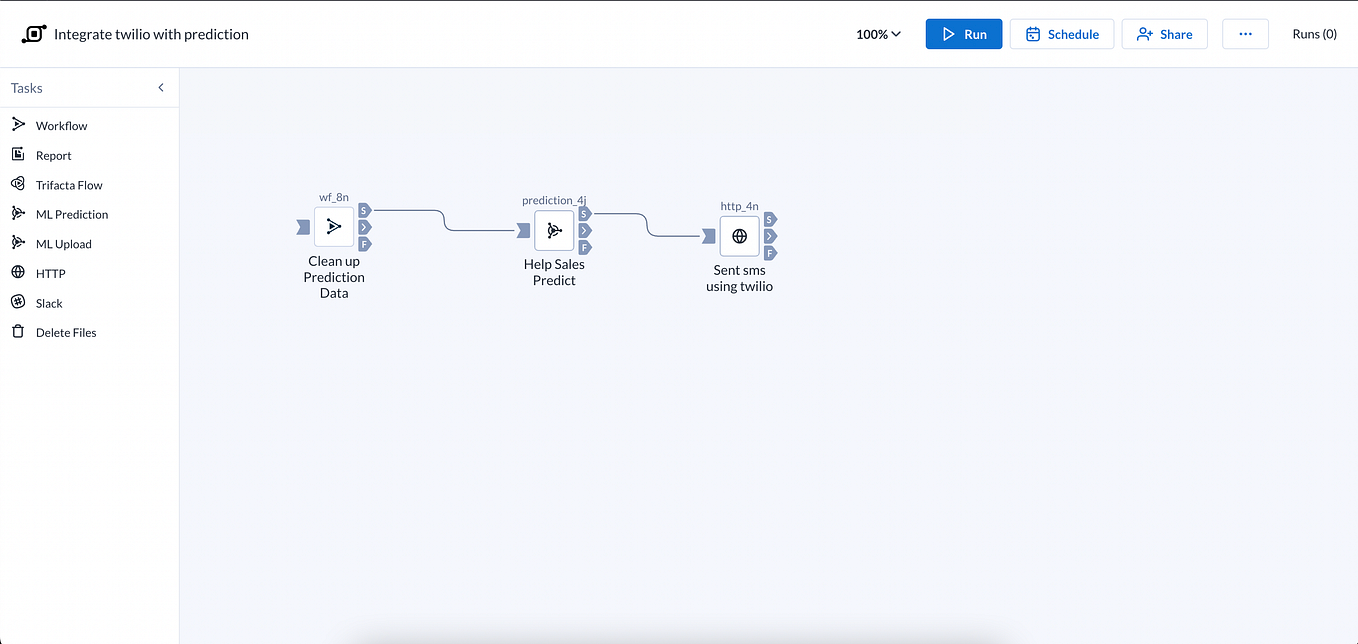Select the HTTP task icon
This screenshot has width=1358, height=644.
pyautogui.click(x=19, y=272)
